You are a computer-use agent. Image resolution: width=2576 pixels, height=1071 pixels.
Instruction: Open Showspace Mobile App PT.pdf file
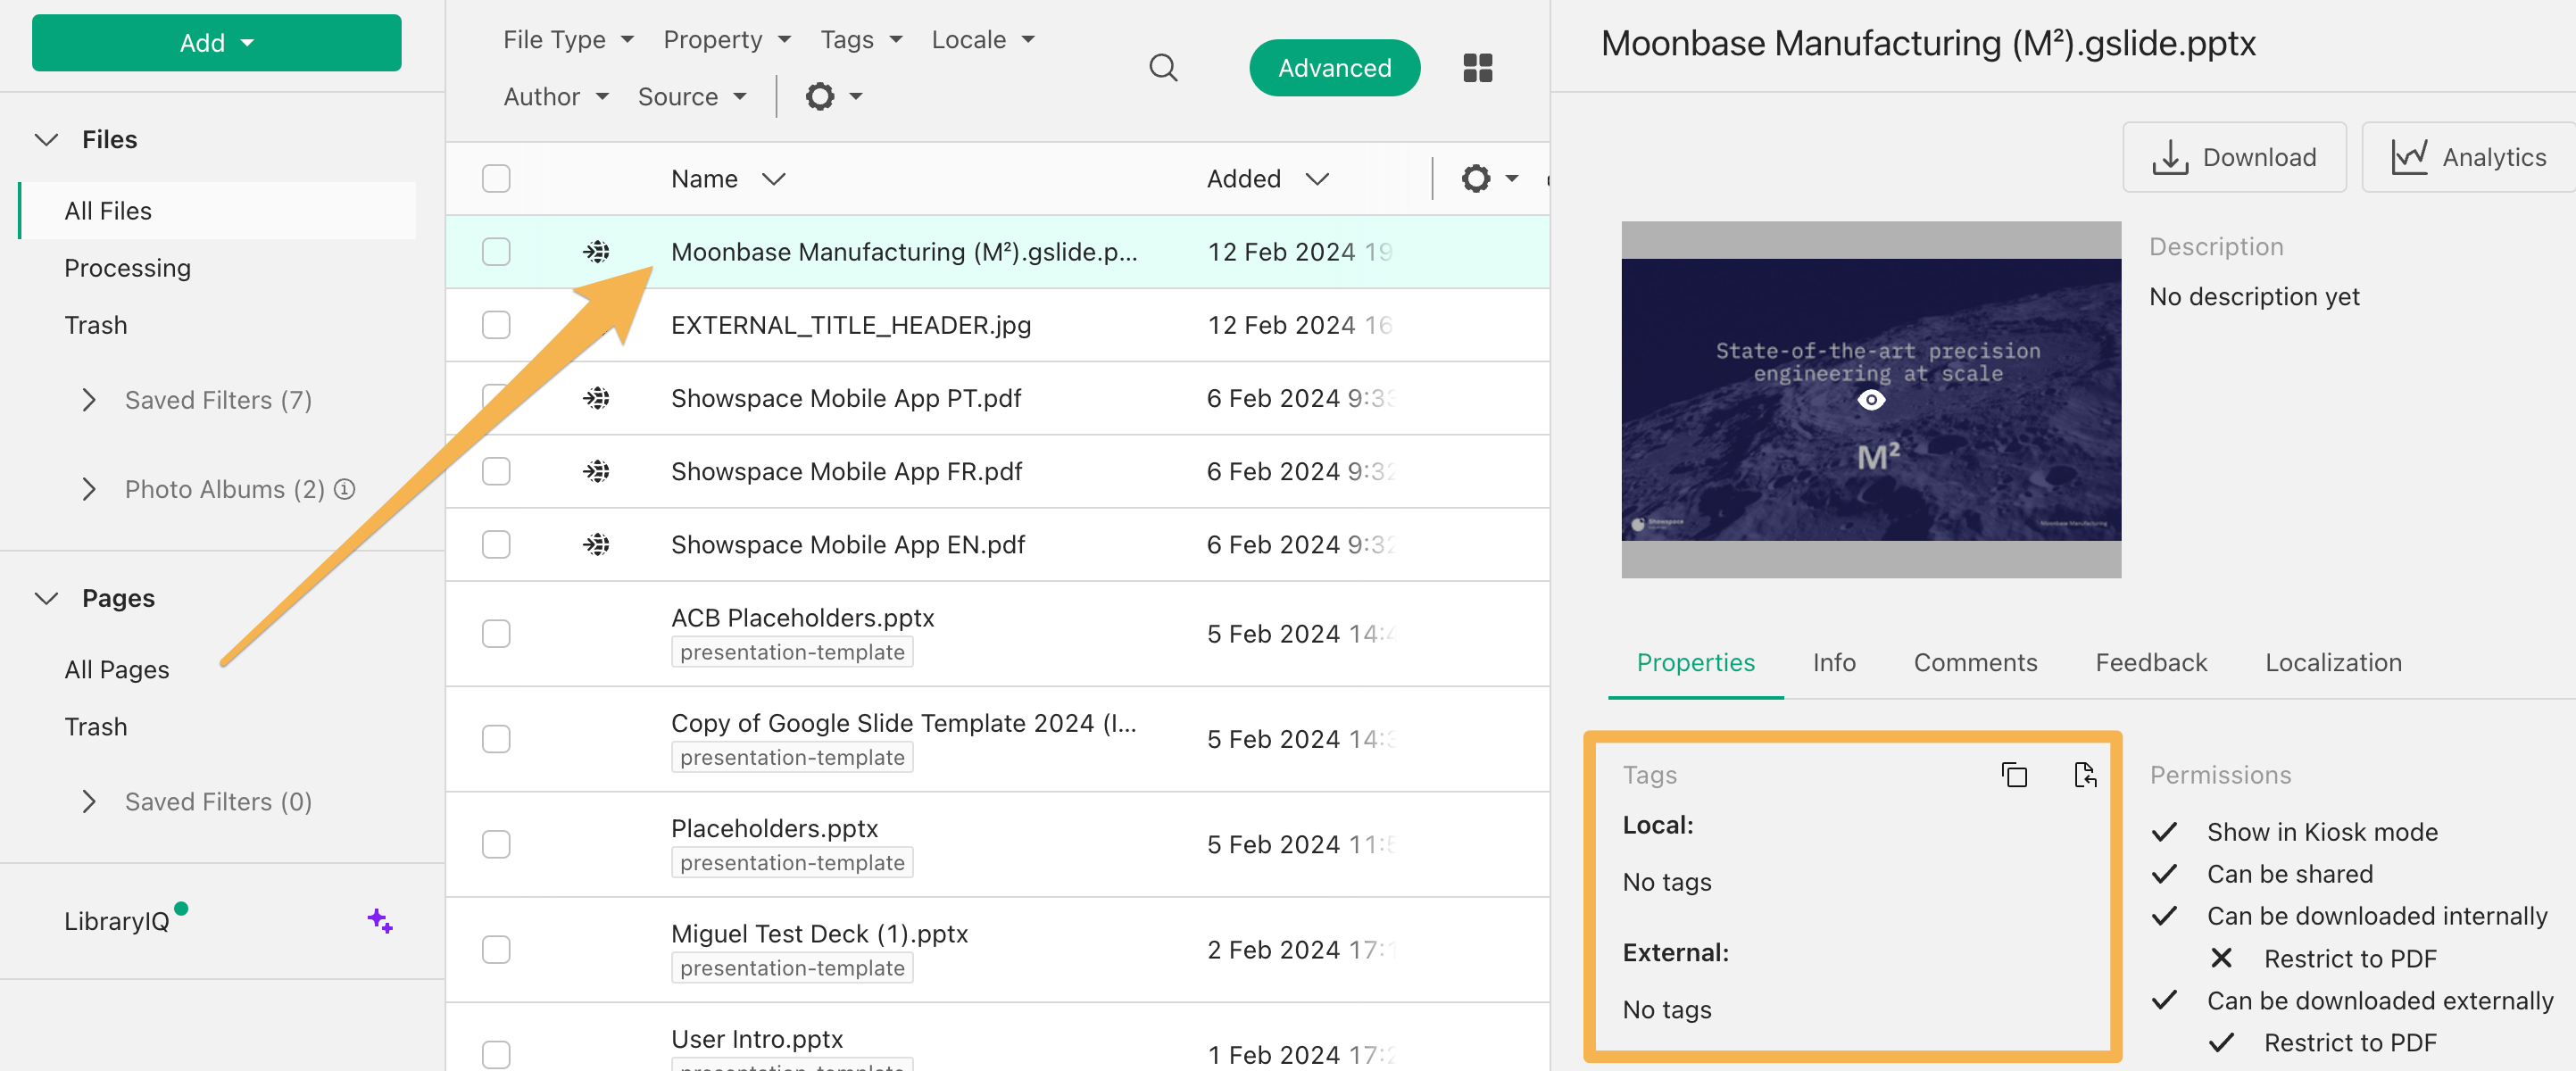(x=845, y=398)
